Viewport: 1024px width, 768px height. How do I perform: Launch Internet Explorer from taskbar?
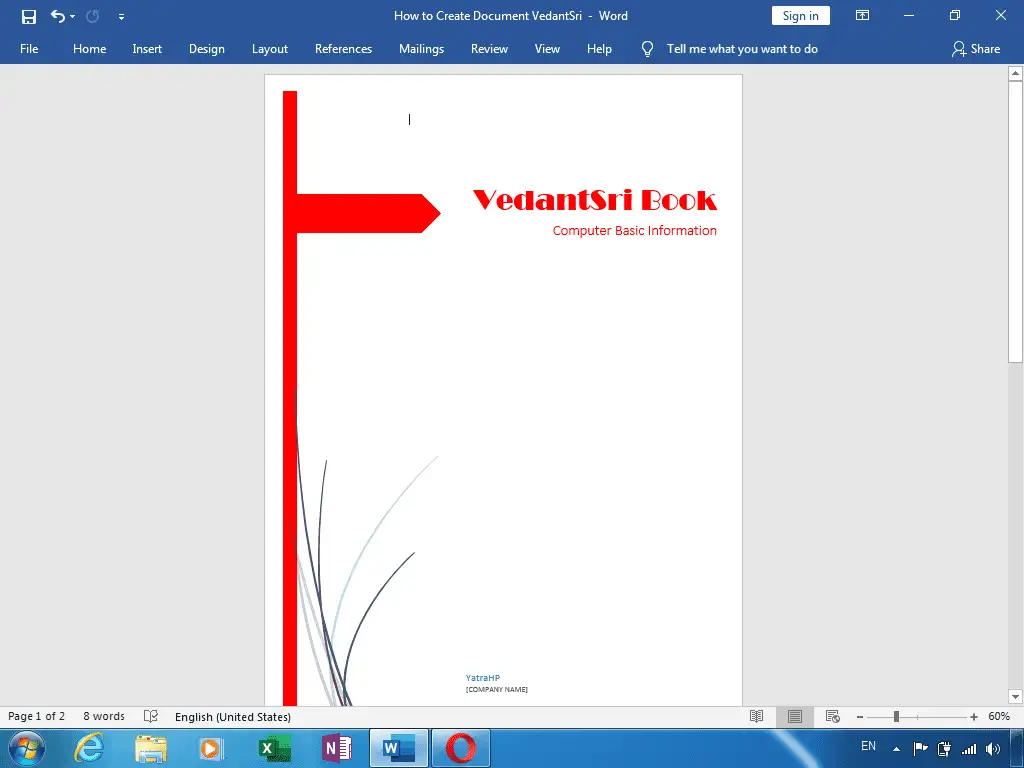pyautogui.click(x=89, y=748)
